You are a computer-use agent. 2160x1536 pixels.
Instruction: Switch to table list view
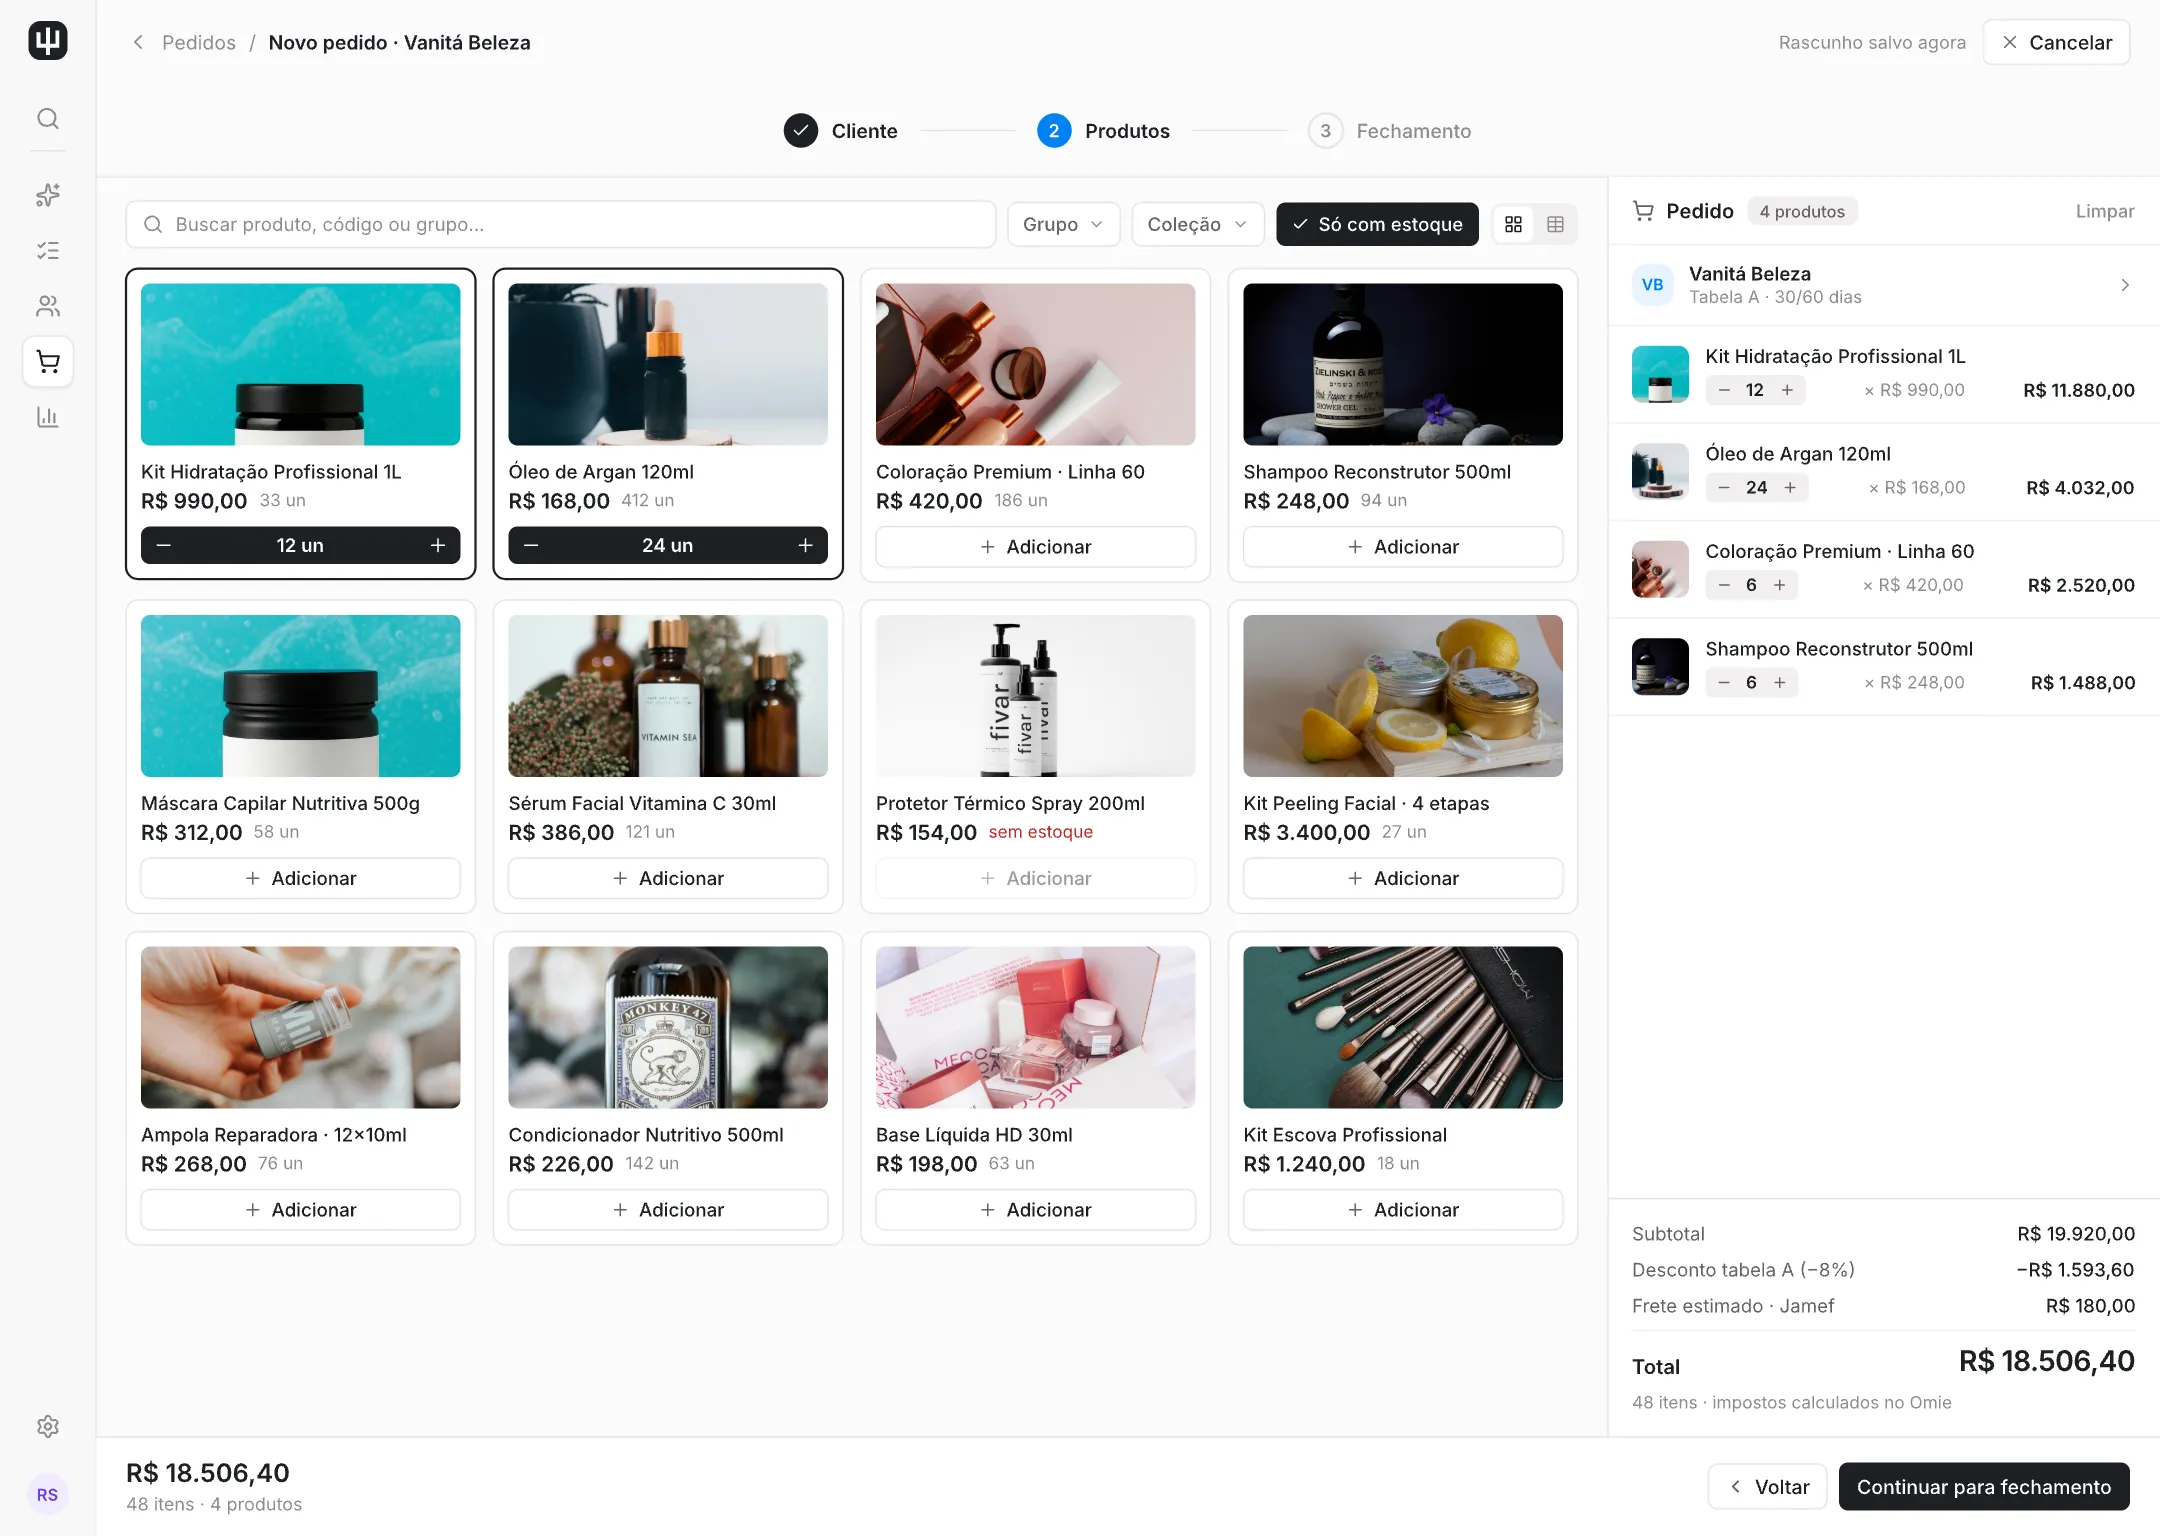pos(1555,224)
